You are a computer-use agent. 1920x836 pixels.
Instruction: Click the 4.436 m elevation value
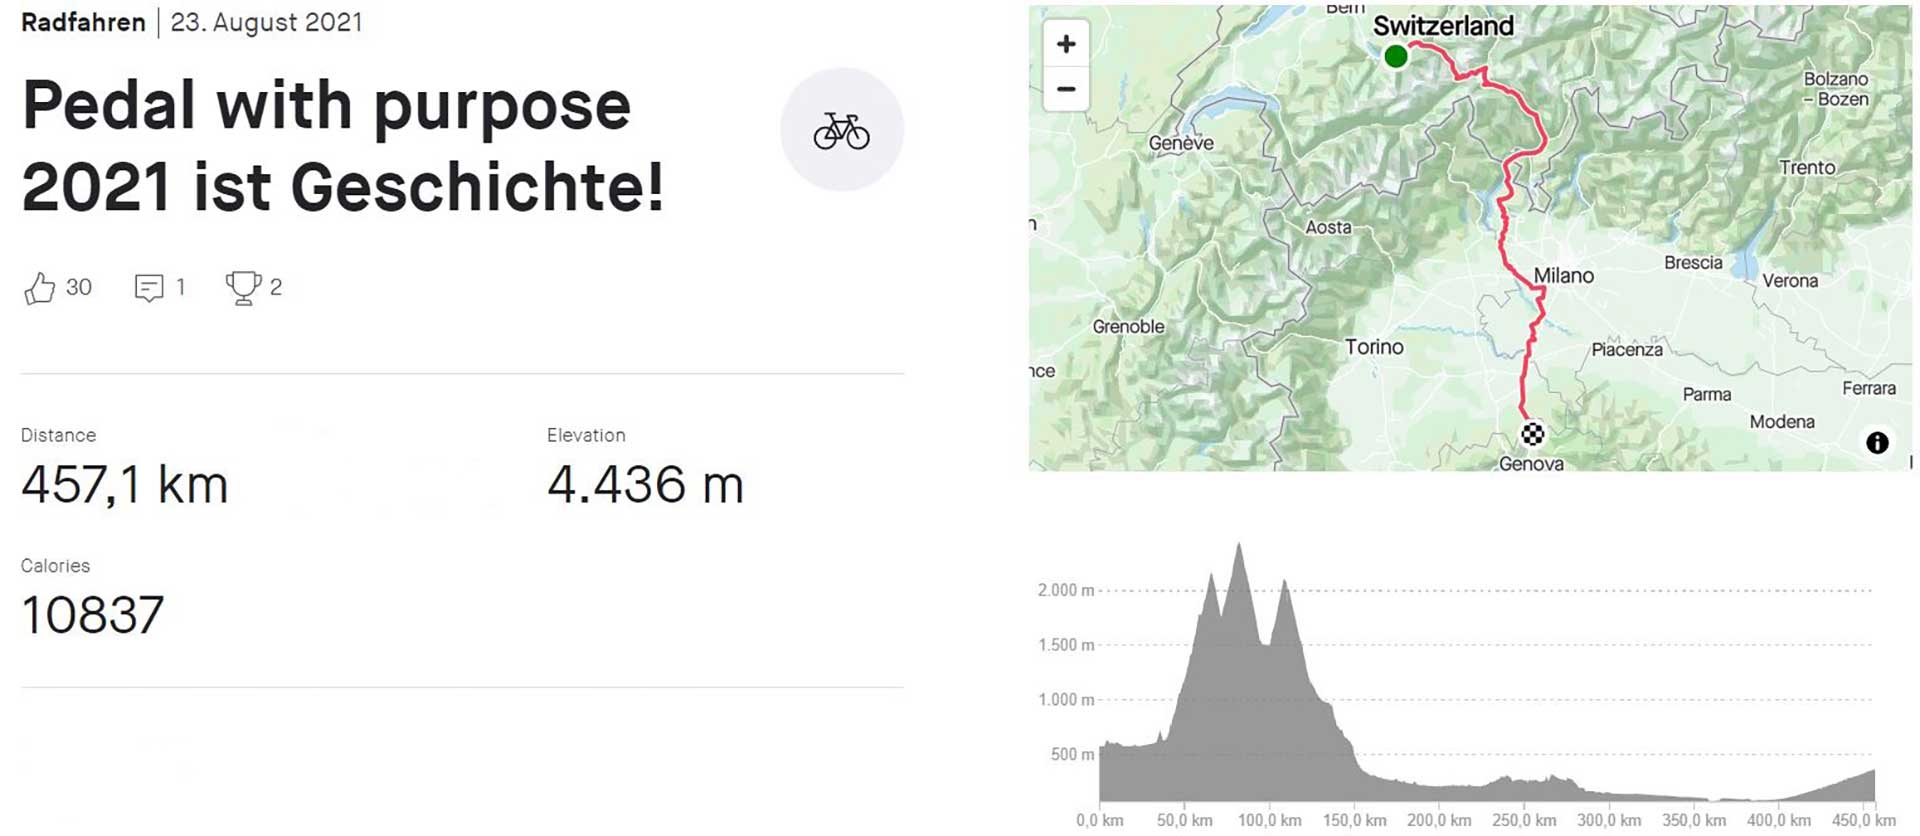[645, 485]
